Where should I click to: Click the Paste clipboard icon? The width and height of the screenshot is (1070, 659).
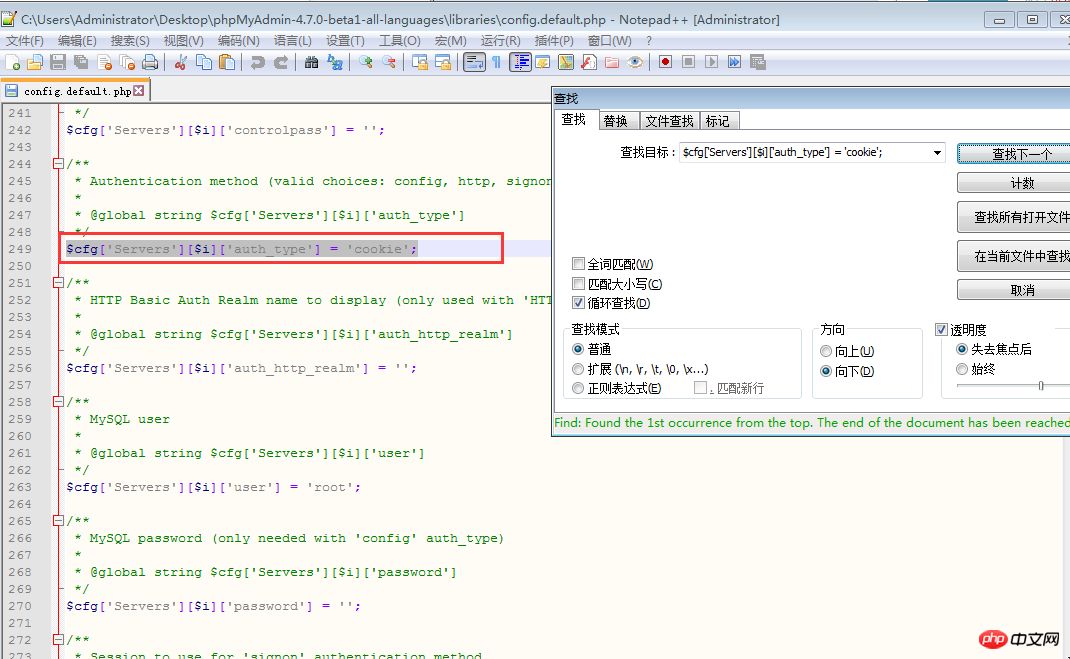click(x=227, y=63)
